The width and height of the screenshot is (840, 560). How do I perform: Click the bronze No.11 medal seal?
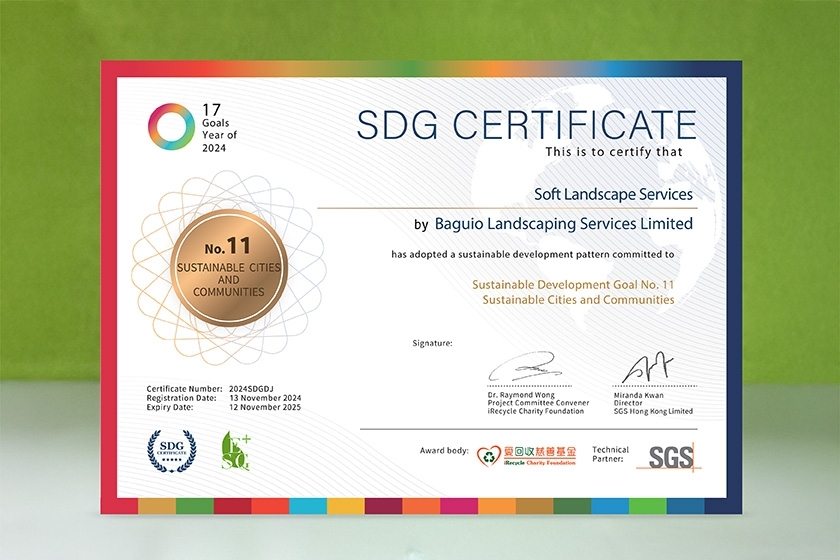tap(229, 268)
